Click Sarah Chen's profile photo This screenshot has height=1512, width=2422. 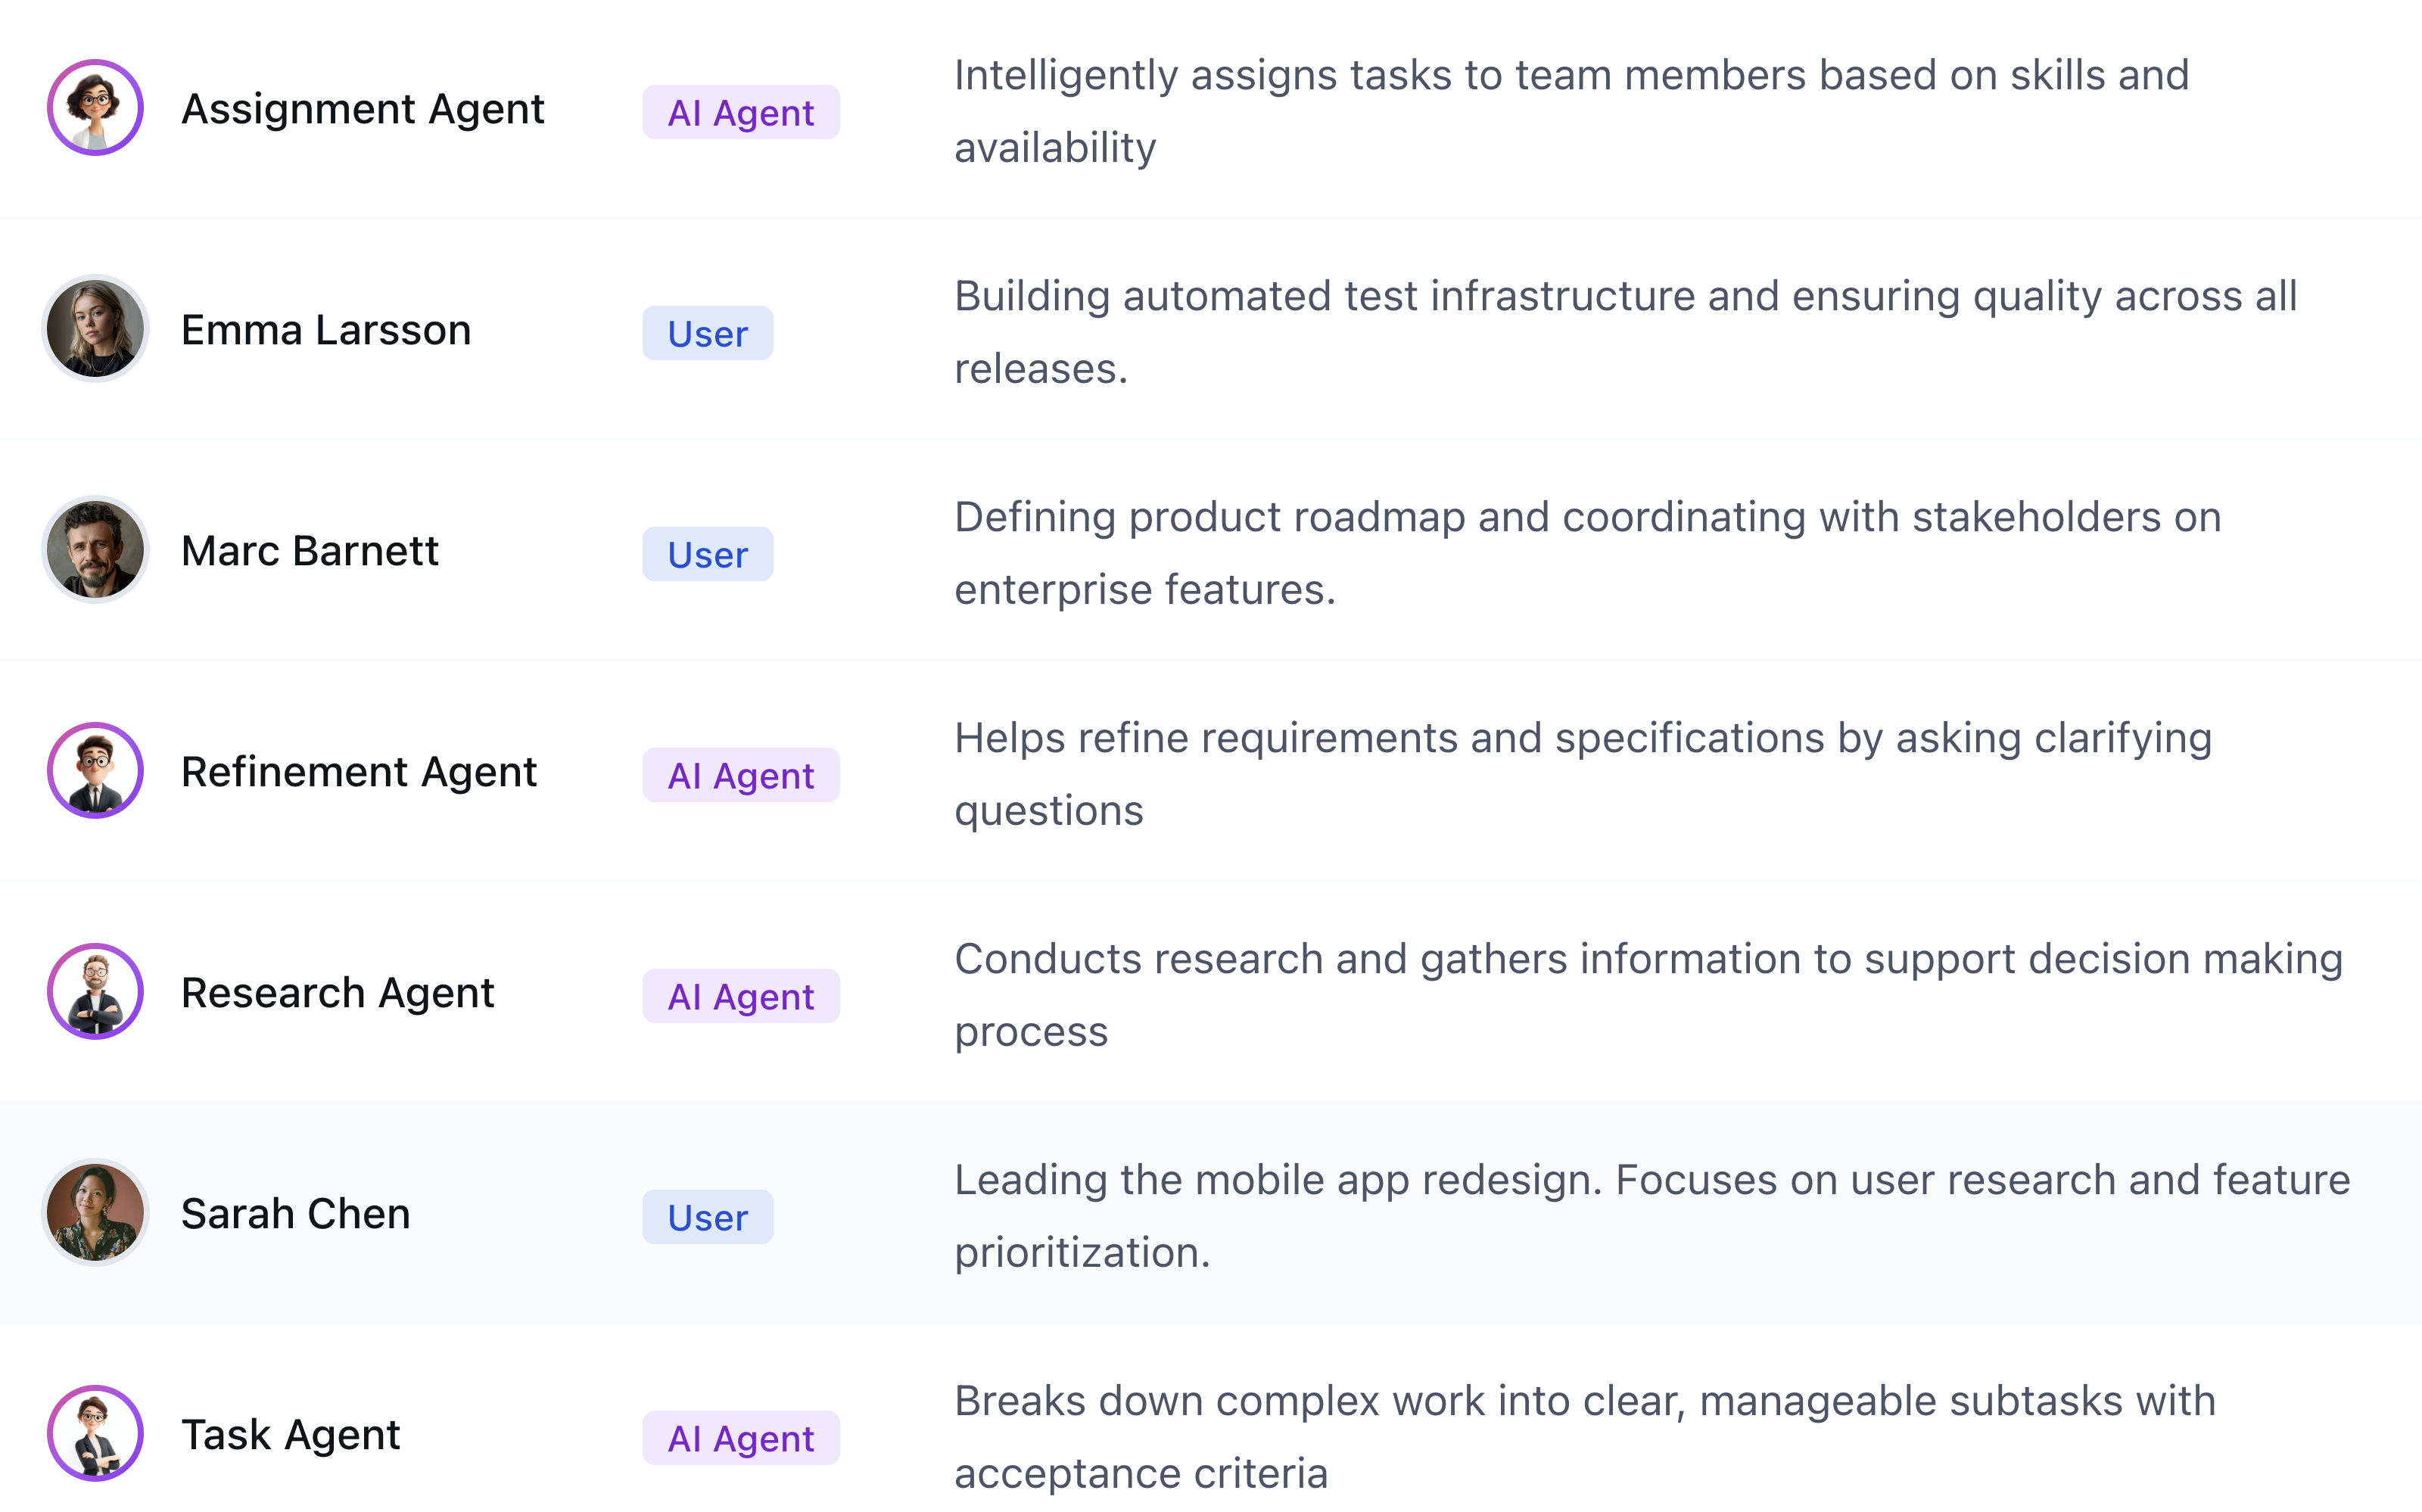(95, 1213)
